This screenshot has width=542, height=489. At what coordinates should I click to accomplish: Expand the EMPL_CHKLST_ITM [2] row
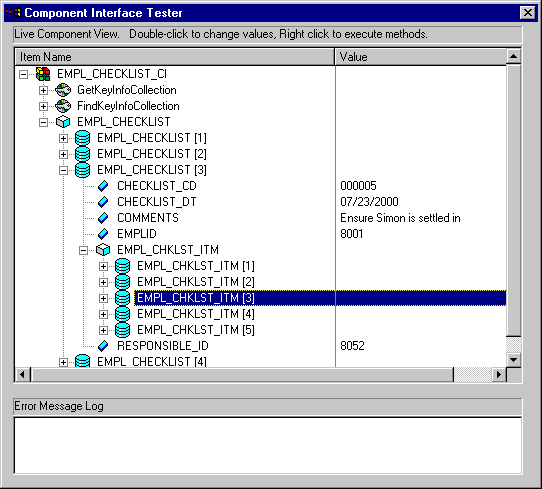coord(103,282)
